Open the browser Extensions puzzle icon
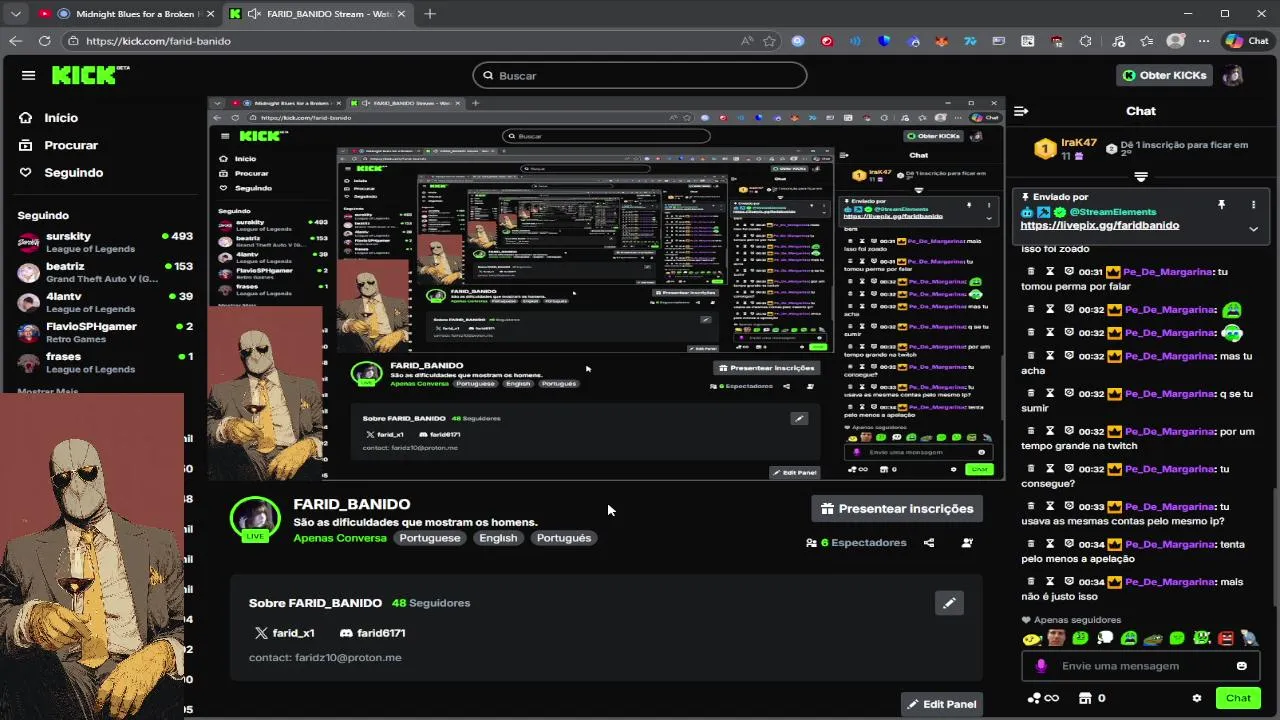Viewport: 1280px width, 720px height. click(1086, 41)
